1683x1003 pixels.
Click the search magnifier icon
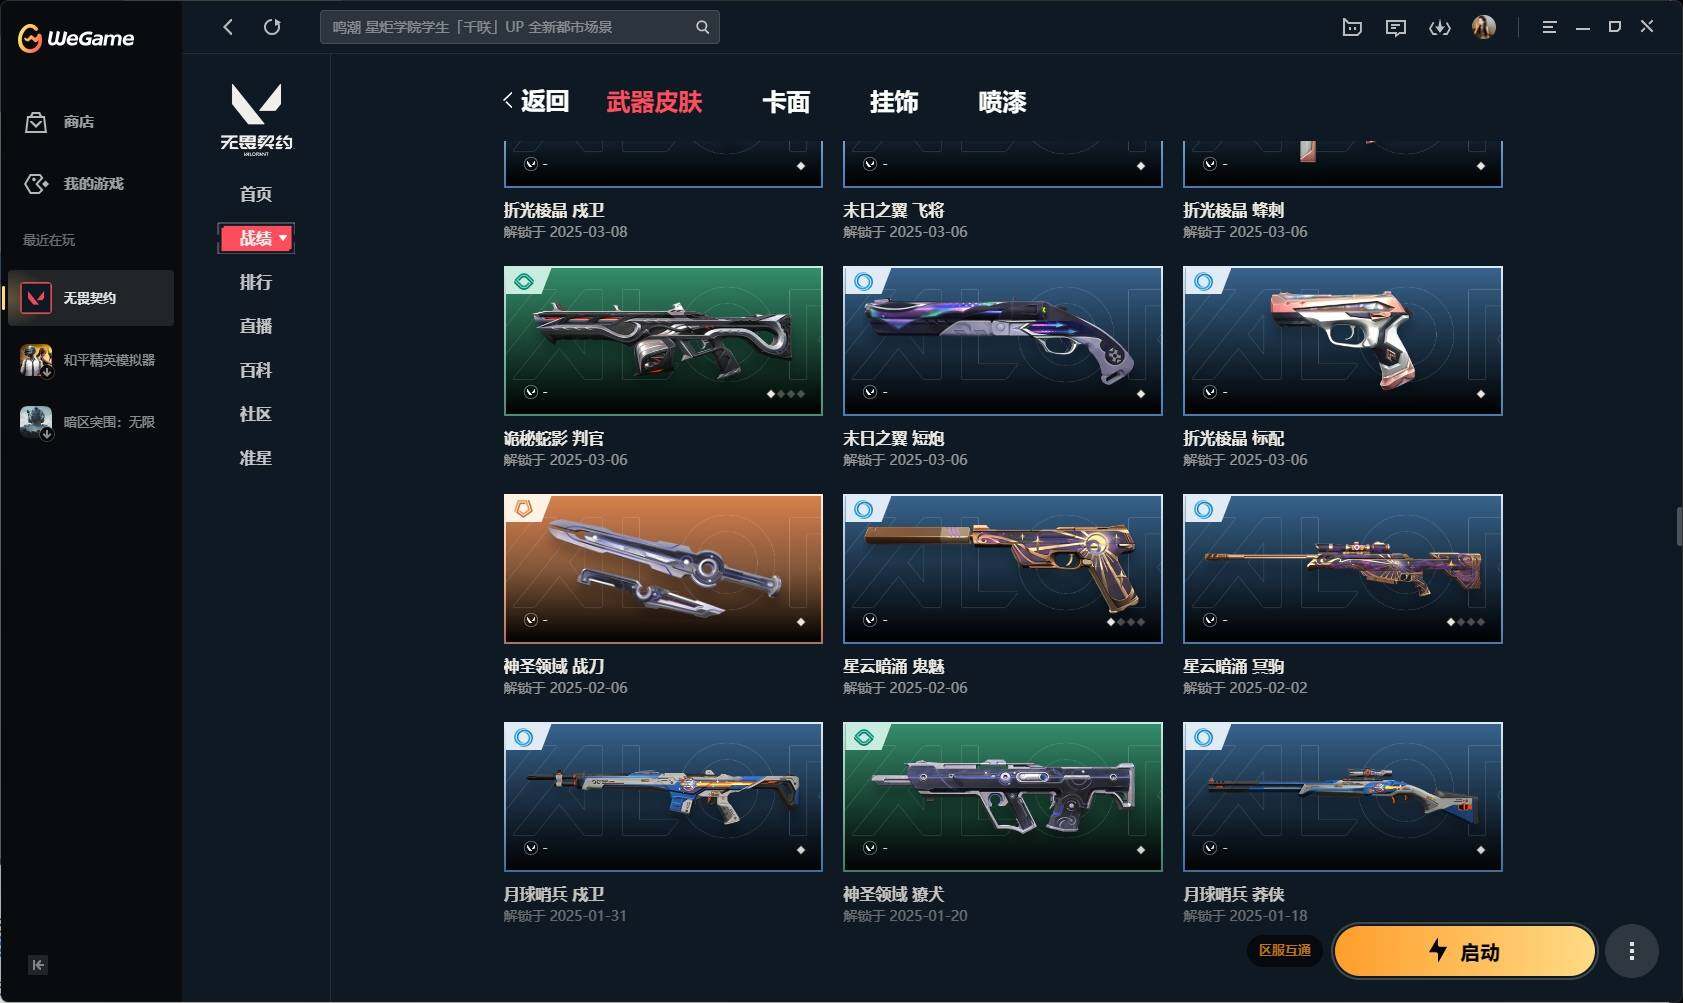[x=703, y=27]
